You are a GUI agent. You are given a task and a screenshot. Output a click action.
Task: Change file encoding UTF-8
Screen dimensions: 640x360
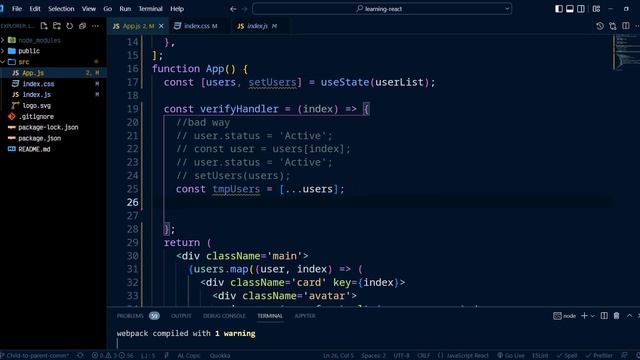point(402,356)
